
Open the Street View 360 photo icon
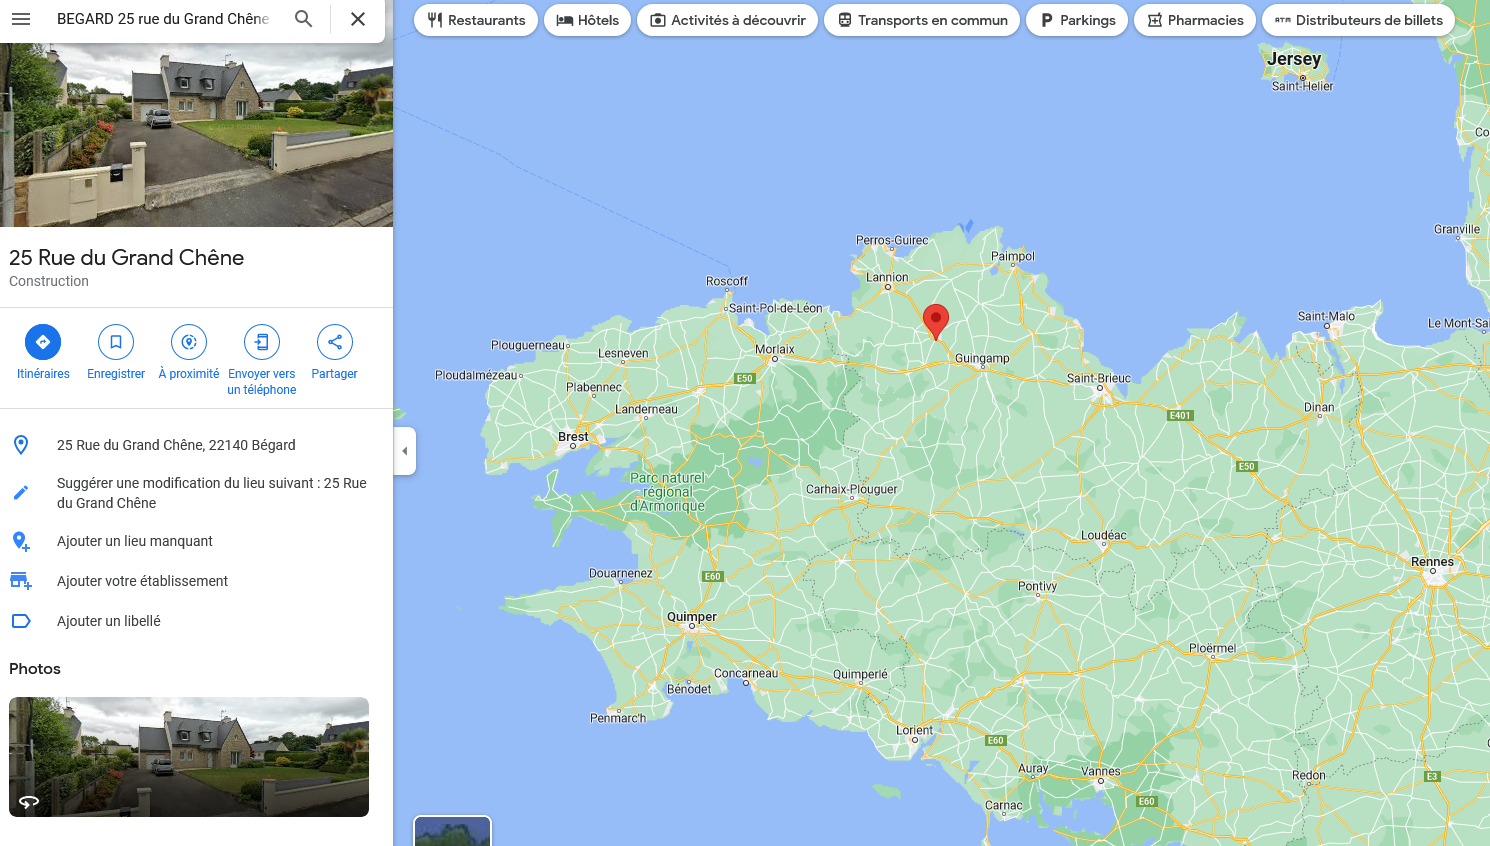click(x=29, y=801)
